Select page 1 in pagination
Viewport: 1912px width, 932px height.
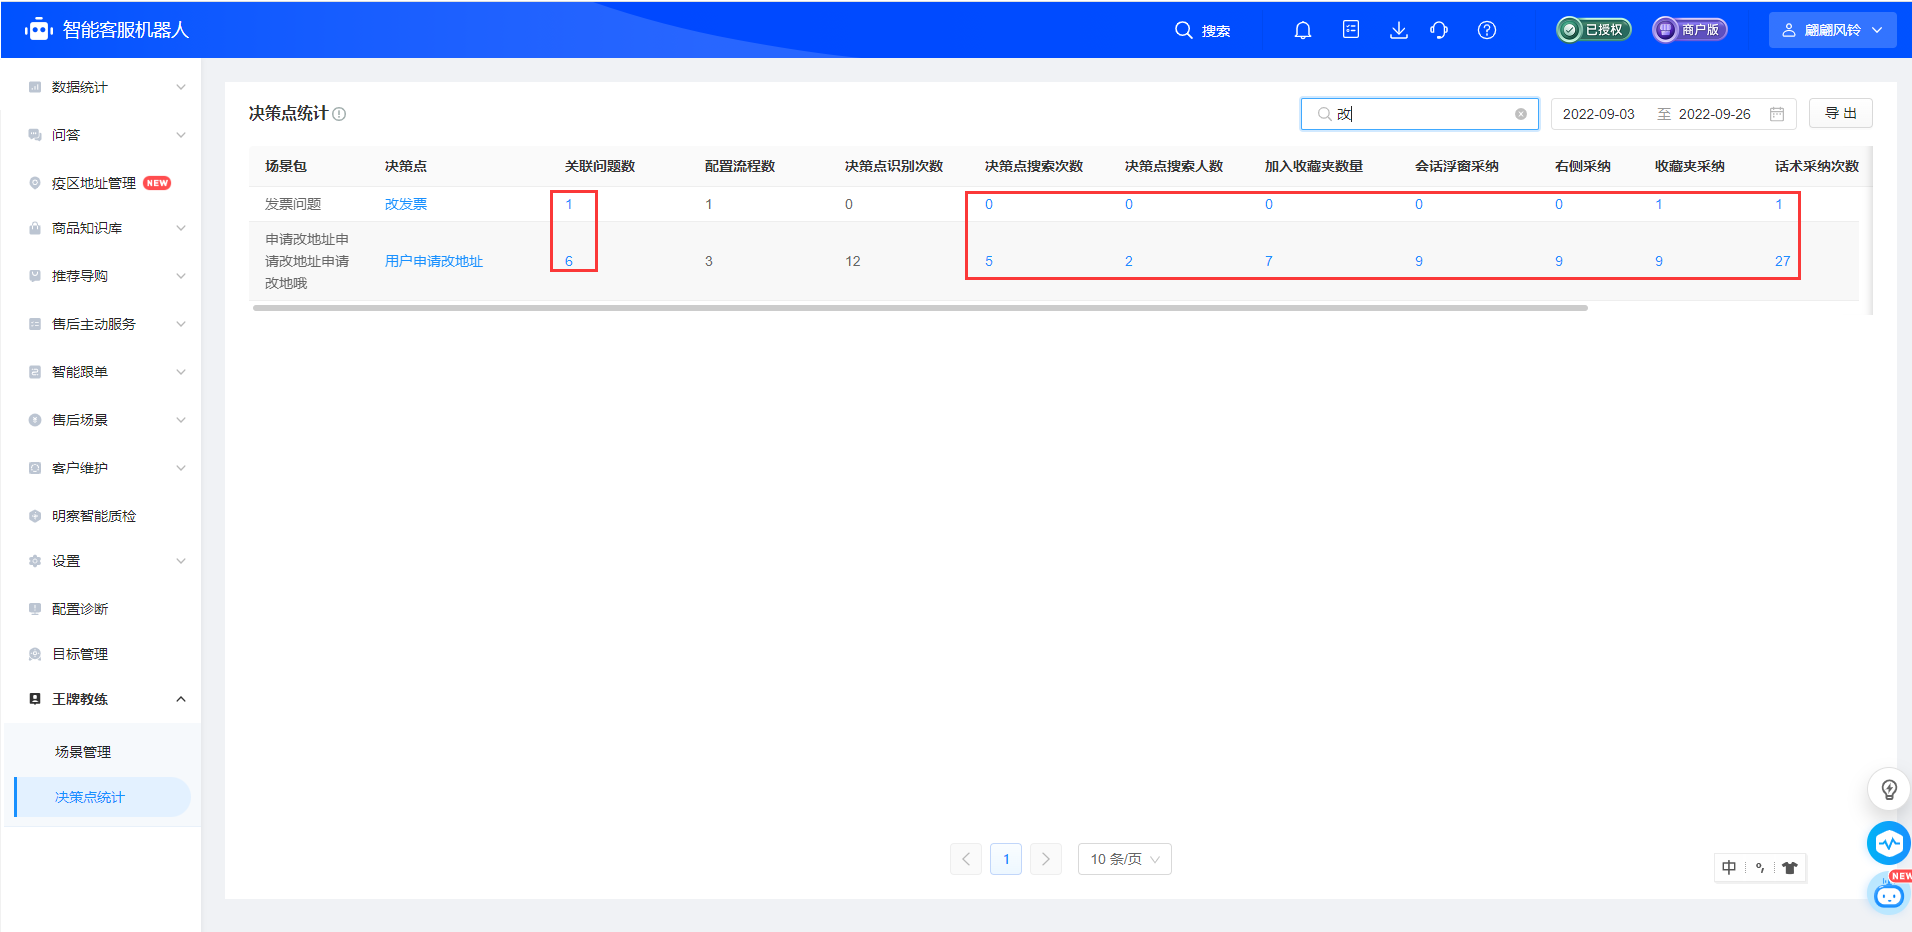[x=1006, y=859]
